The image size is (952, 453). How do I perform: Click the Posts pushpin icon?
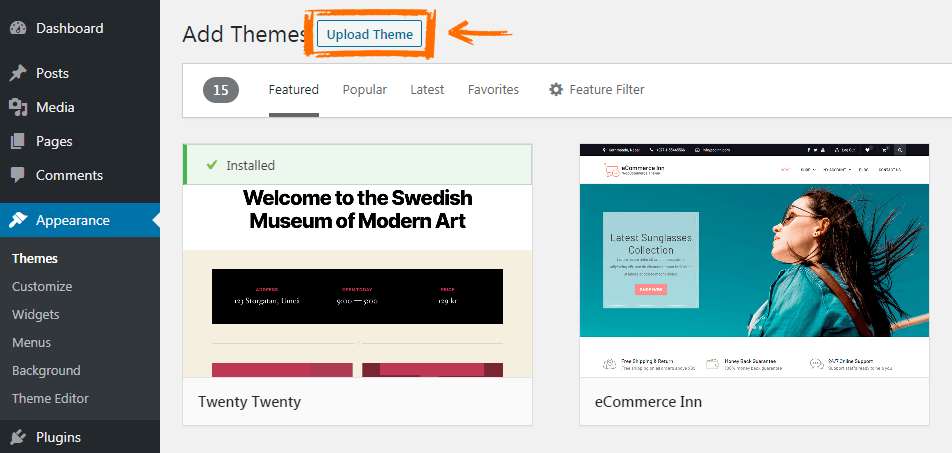coord(18,73)
